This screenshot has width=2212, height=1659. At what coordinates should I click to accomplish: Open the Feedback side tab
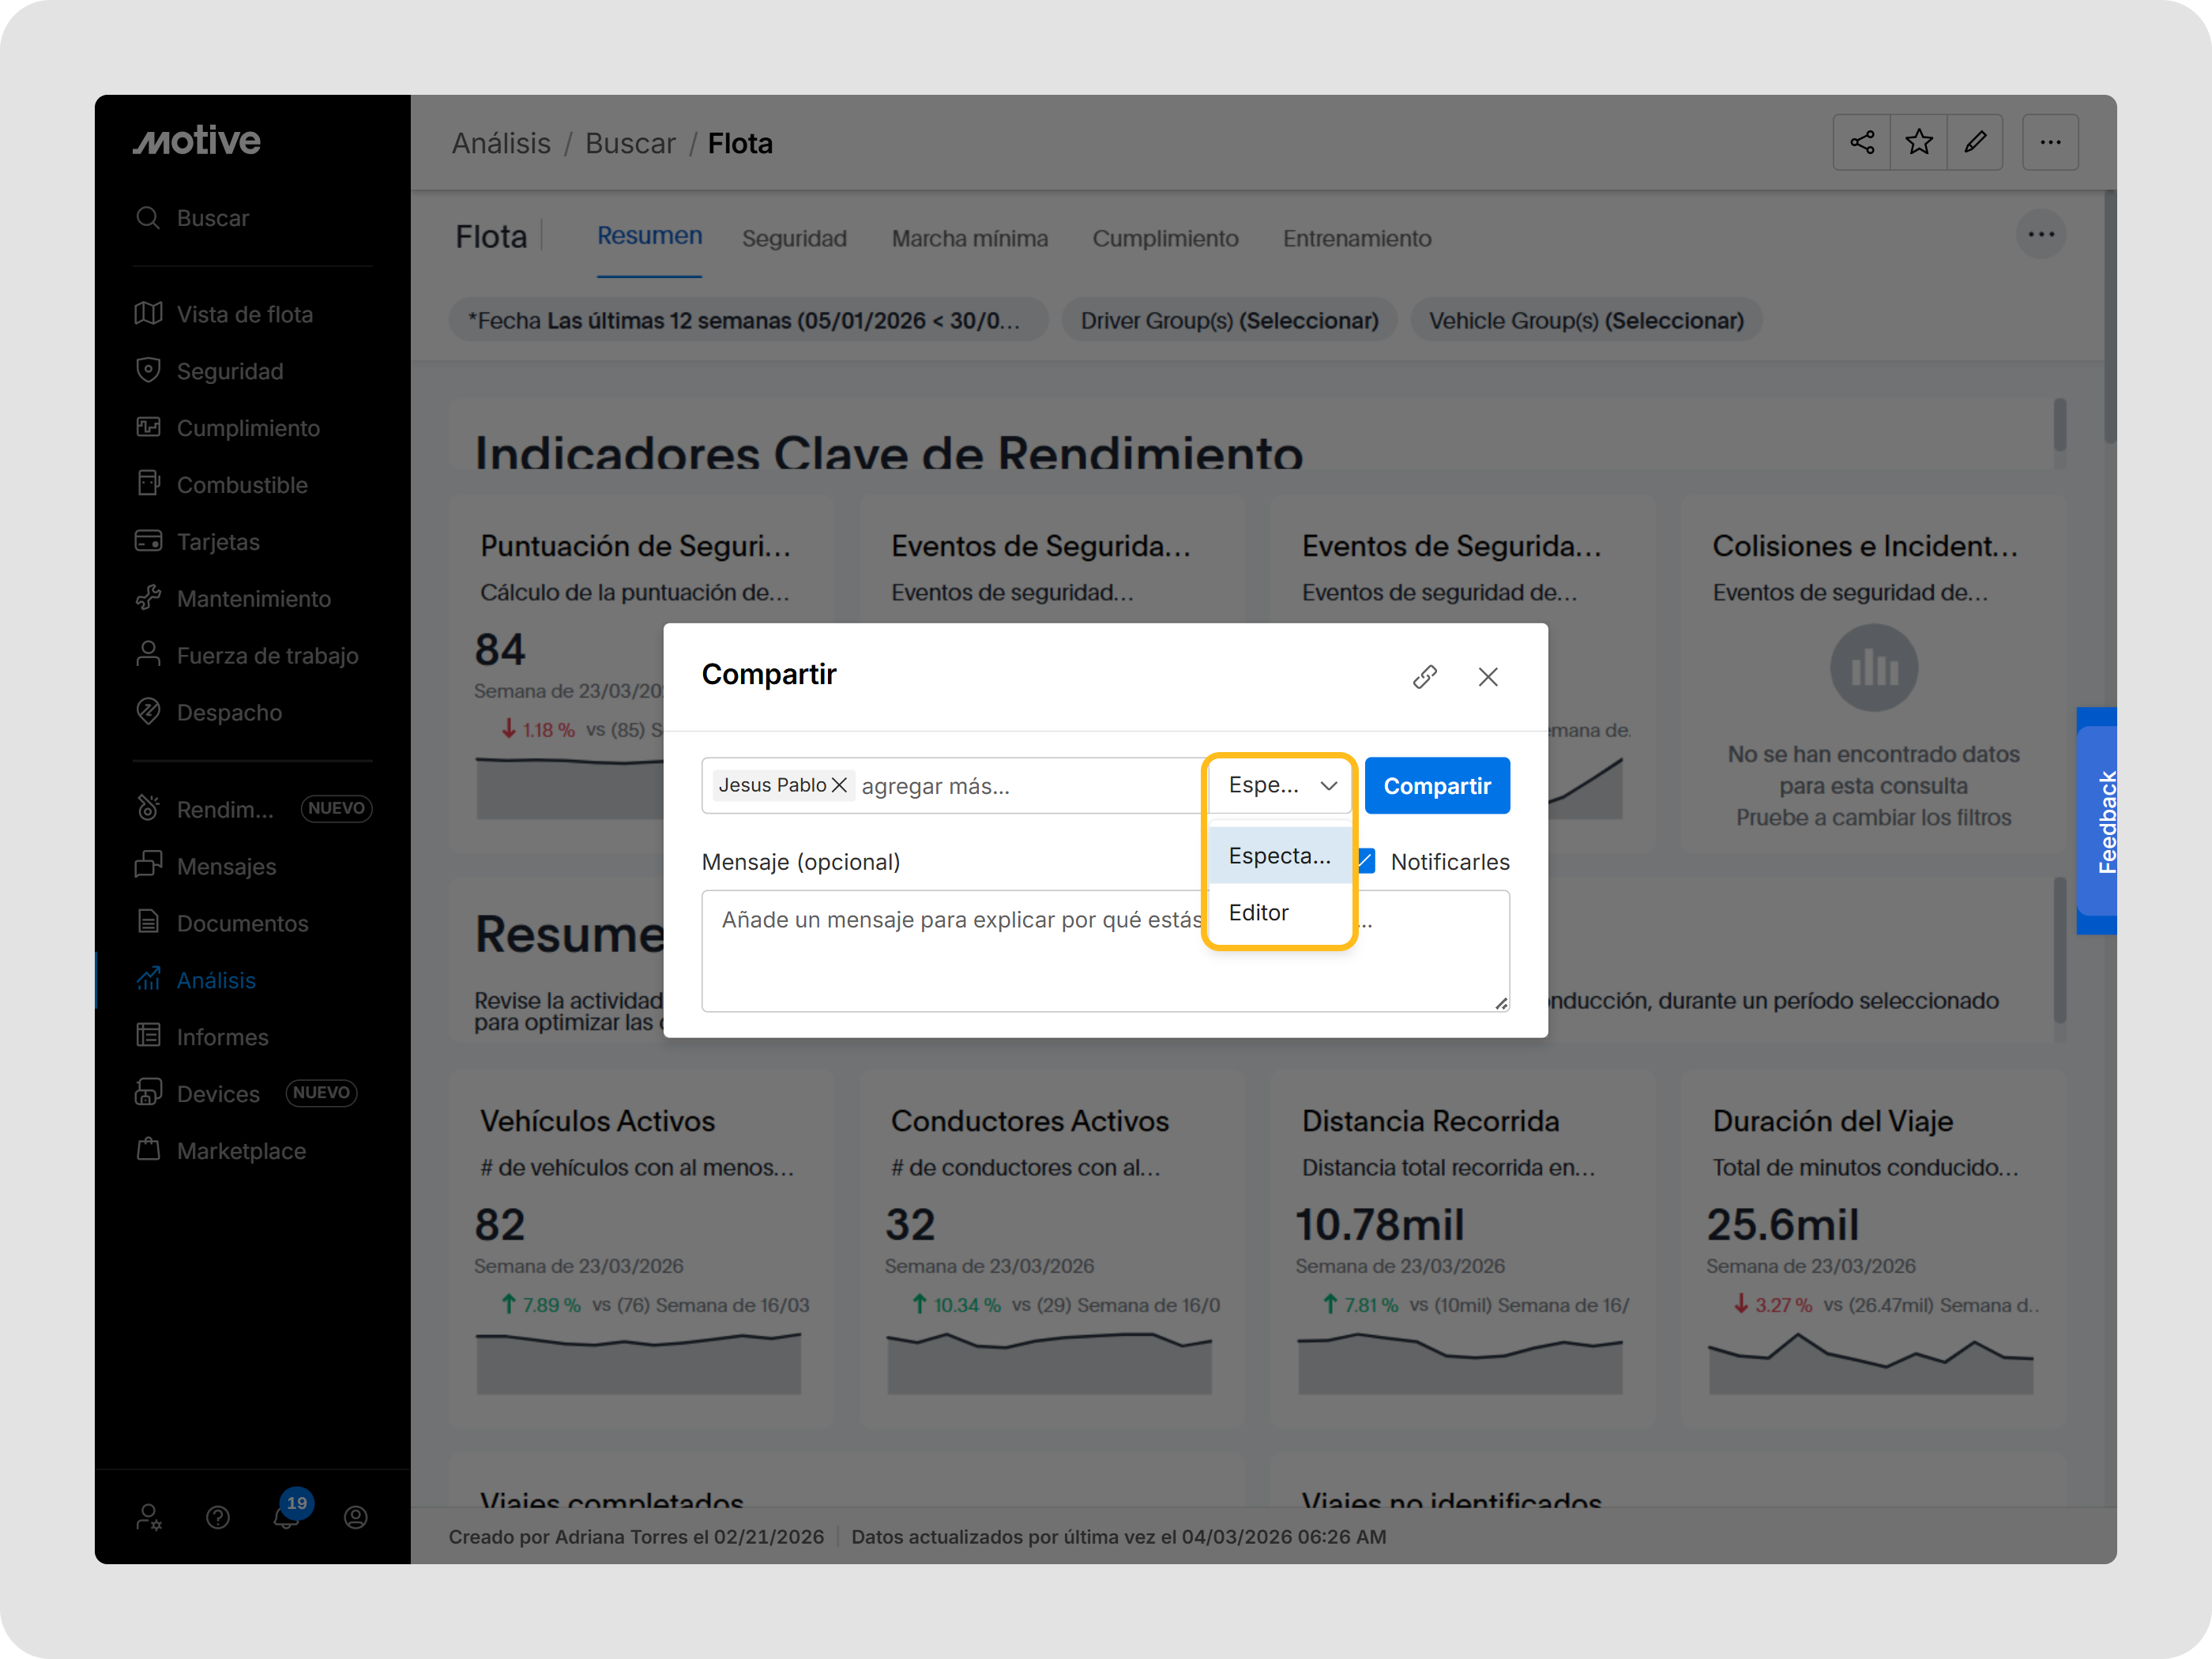[2098, 821]
